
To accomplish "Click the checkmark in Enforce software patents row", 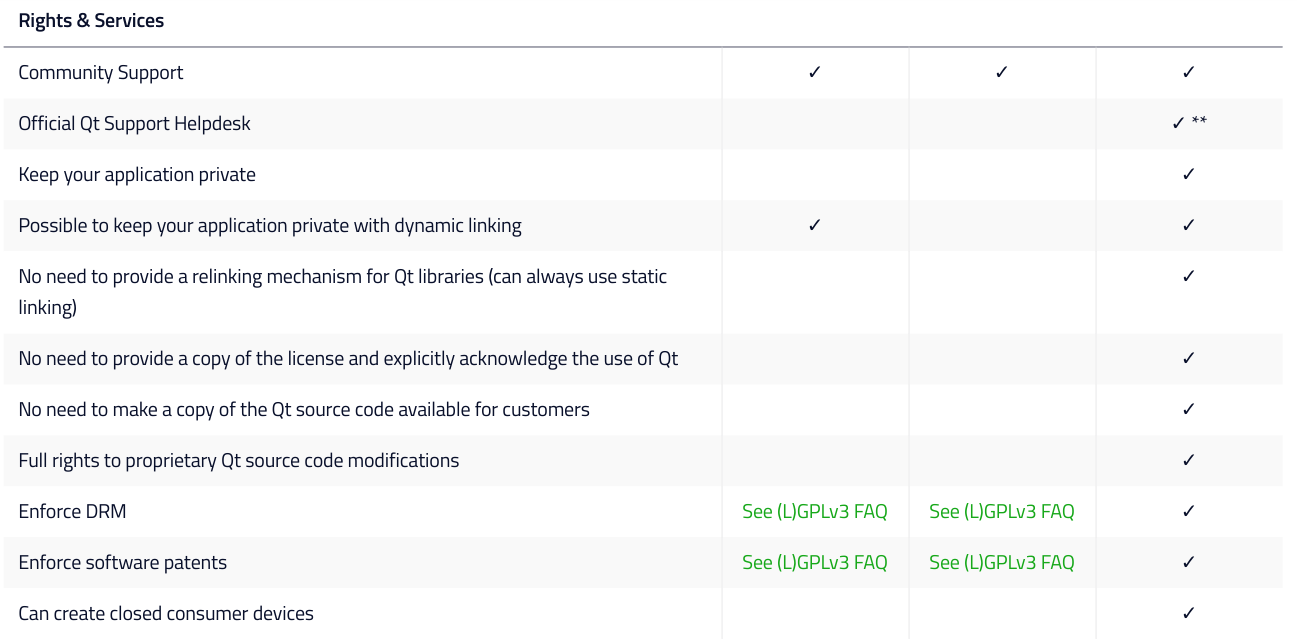I will tap(1189, 563).
